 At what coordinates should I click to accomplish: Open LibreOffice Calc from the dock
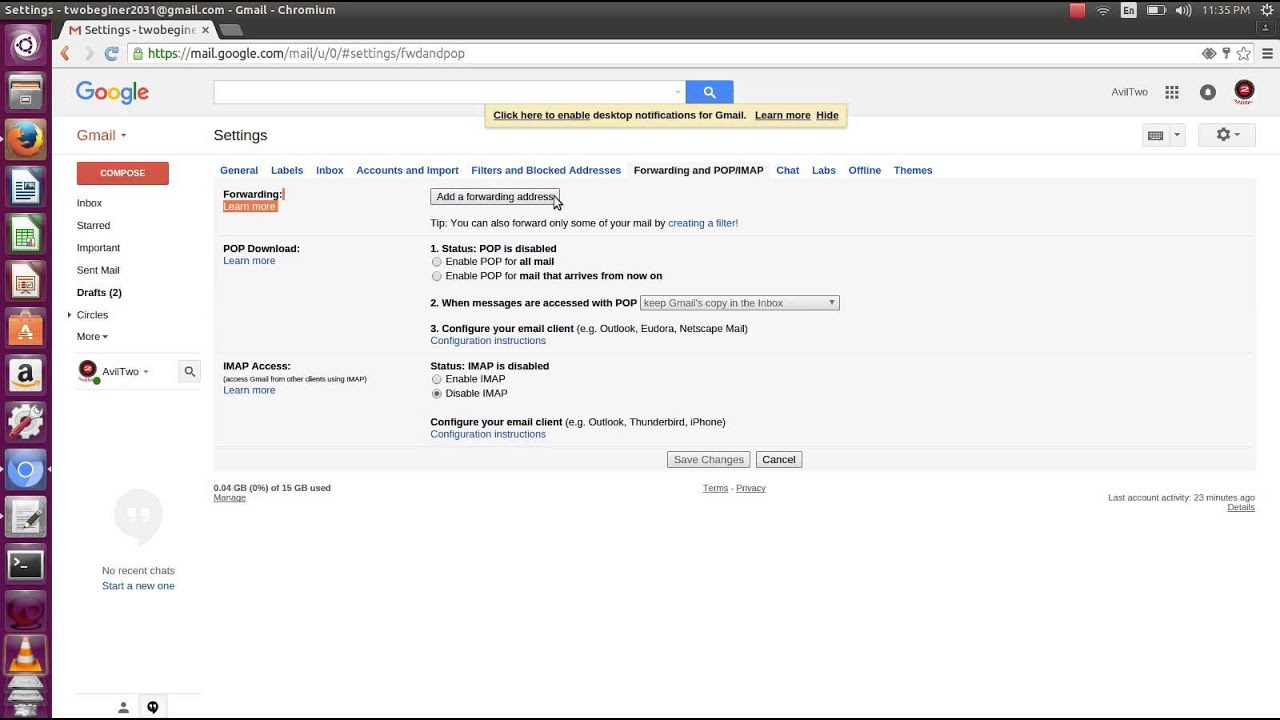tap(25, 236)
